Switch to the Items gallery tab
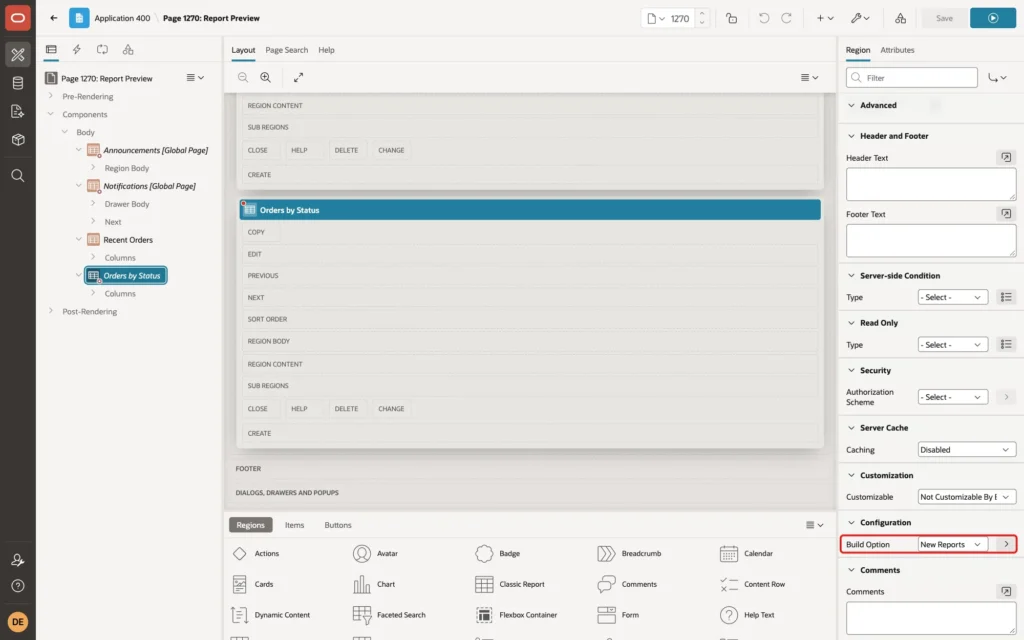This screenshot has height=640, width=1024. (294, 525)
